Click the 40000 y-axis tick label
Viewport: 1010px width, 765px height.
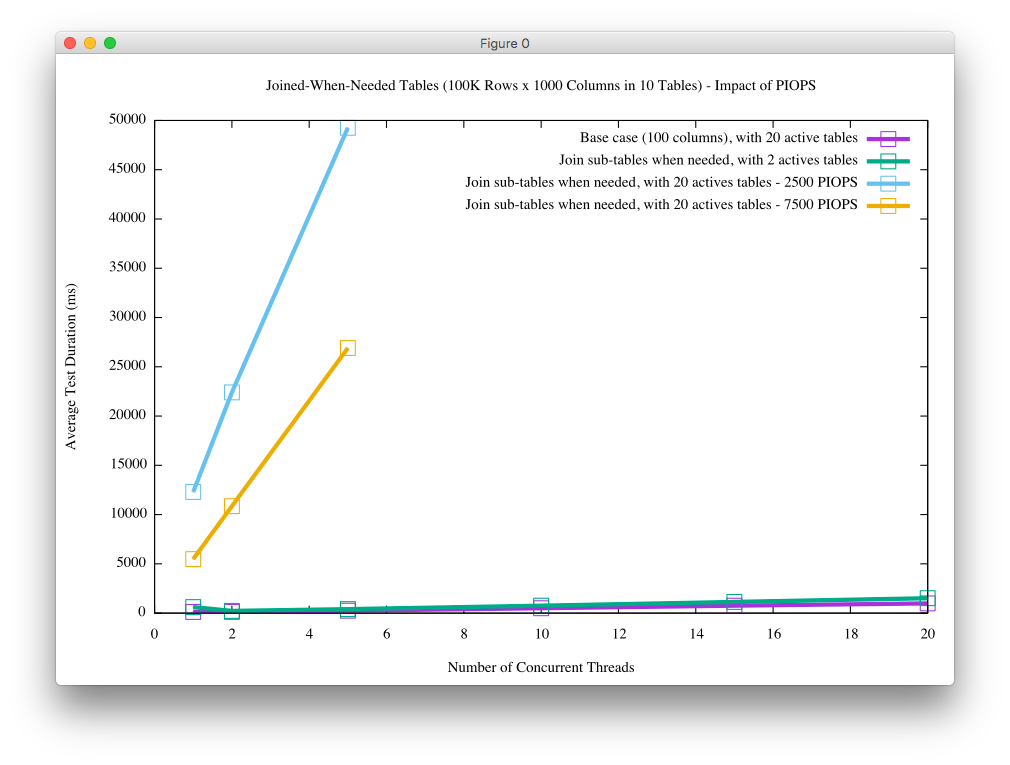(128, 218)
